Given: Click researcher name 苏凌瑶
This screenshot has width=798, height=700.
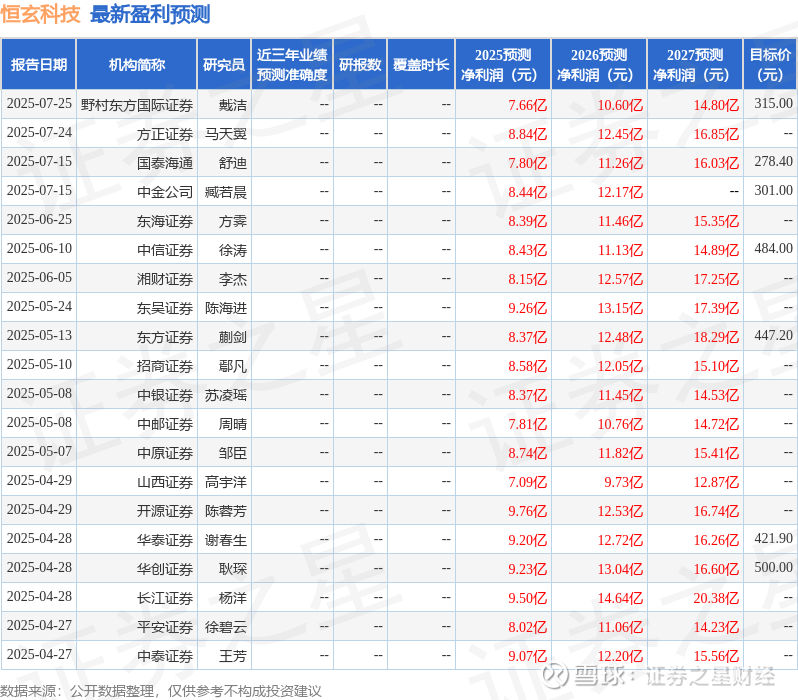Looking at the screenshot, I should click(226, 396).
